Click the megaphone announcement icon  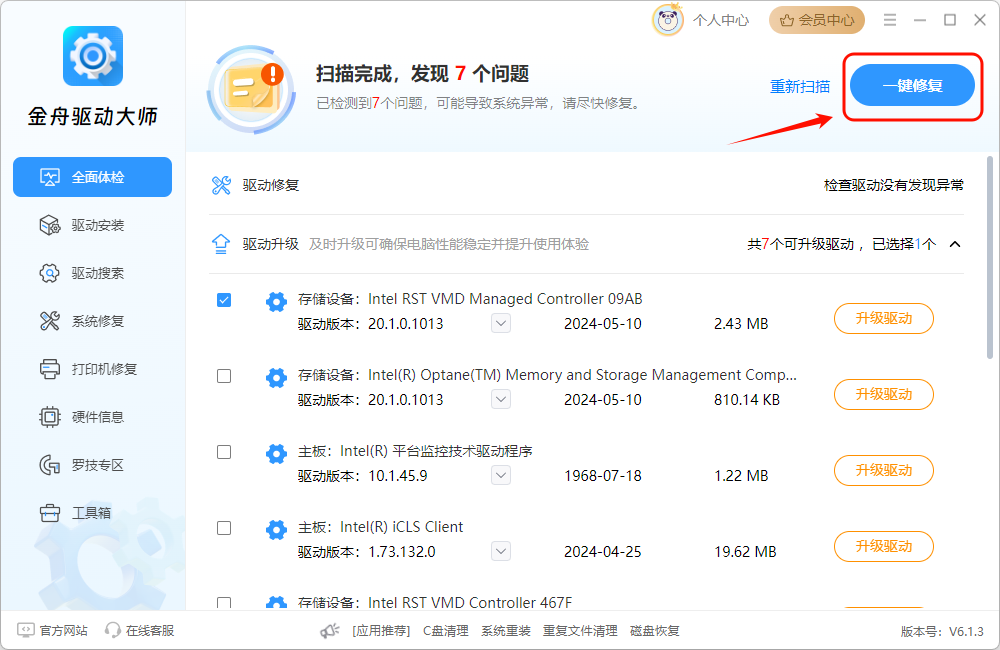point(330,631)
